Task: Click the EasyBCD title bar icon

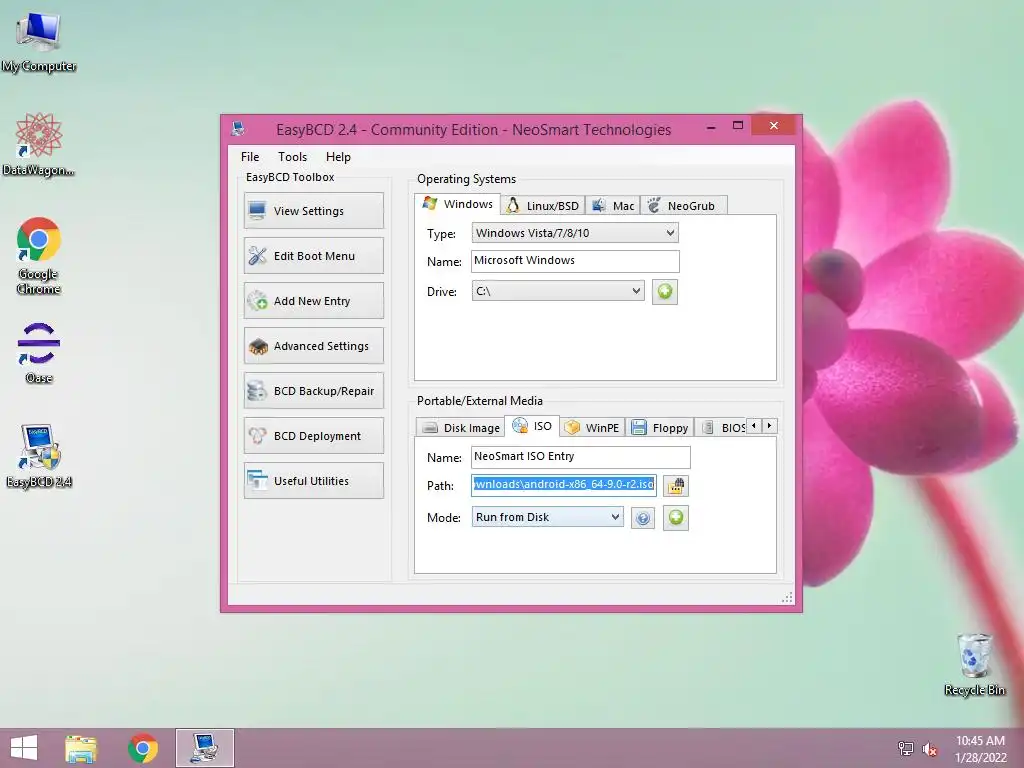Action: (238, 129)
